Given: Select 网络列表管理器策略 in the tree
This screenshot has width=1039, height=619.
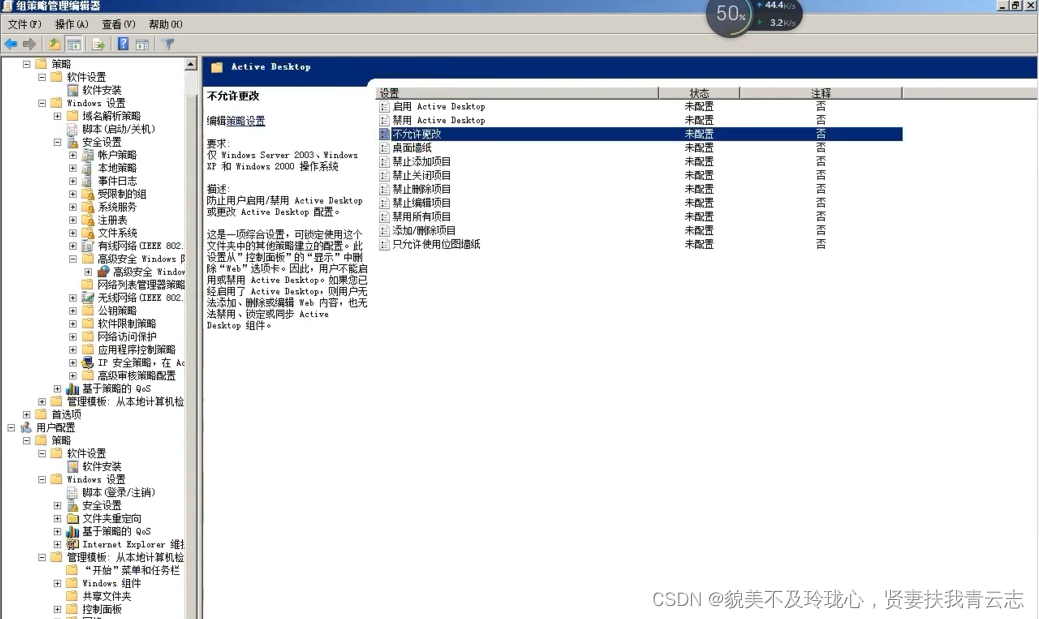Looking at the screenshot, I should point(141,285).
